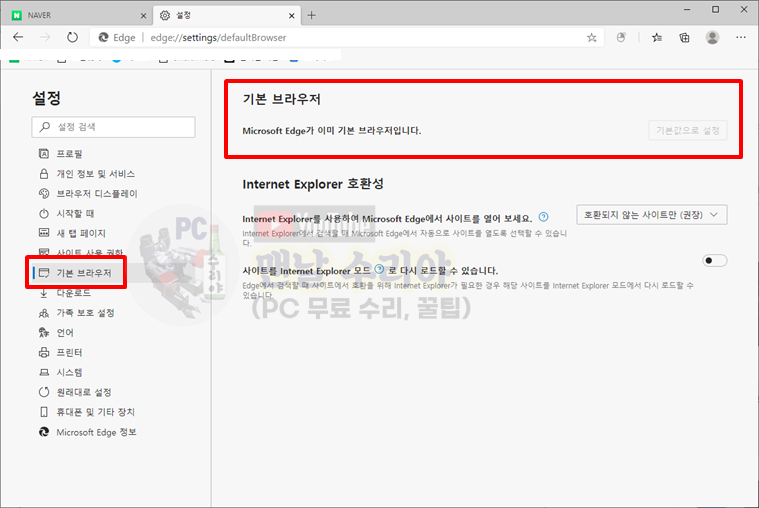Click the Edge logo in the address bar

click(103, 37)
